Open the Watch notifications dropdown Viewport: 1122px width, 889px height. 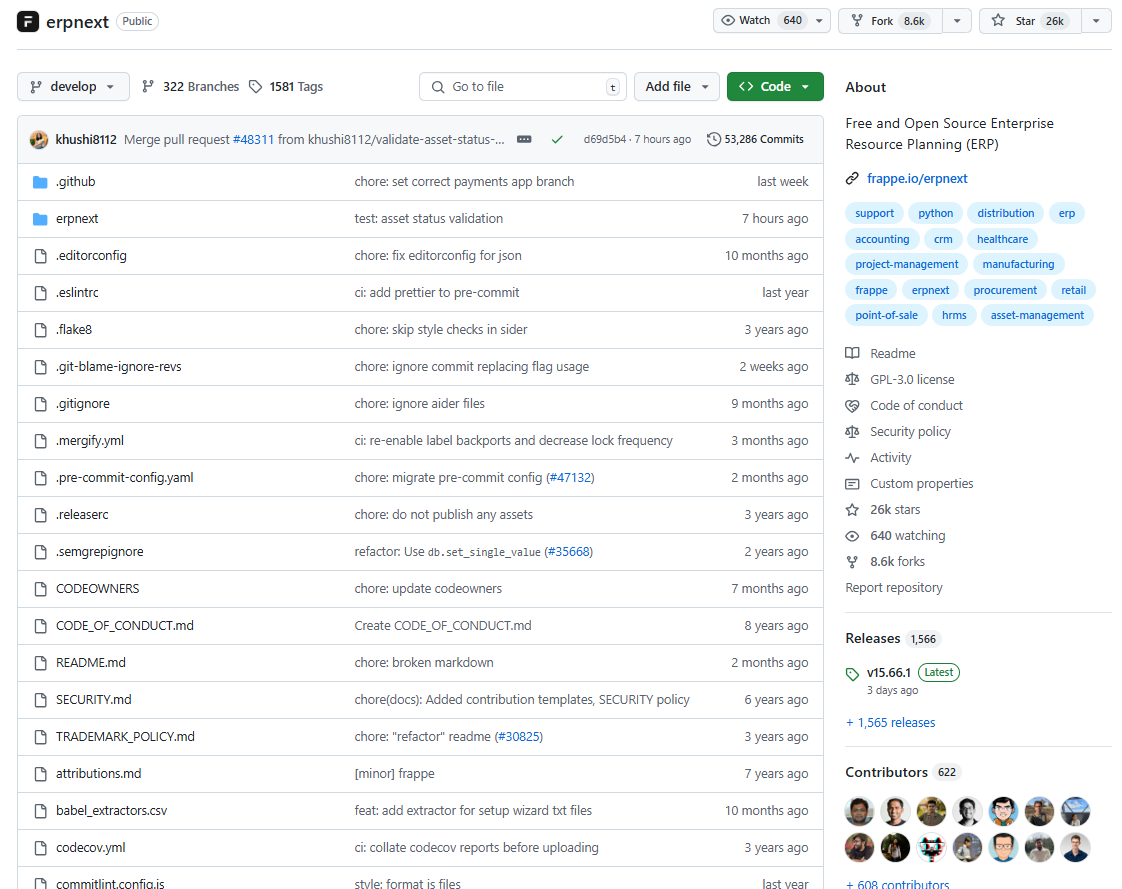771,21
